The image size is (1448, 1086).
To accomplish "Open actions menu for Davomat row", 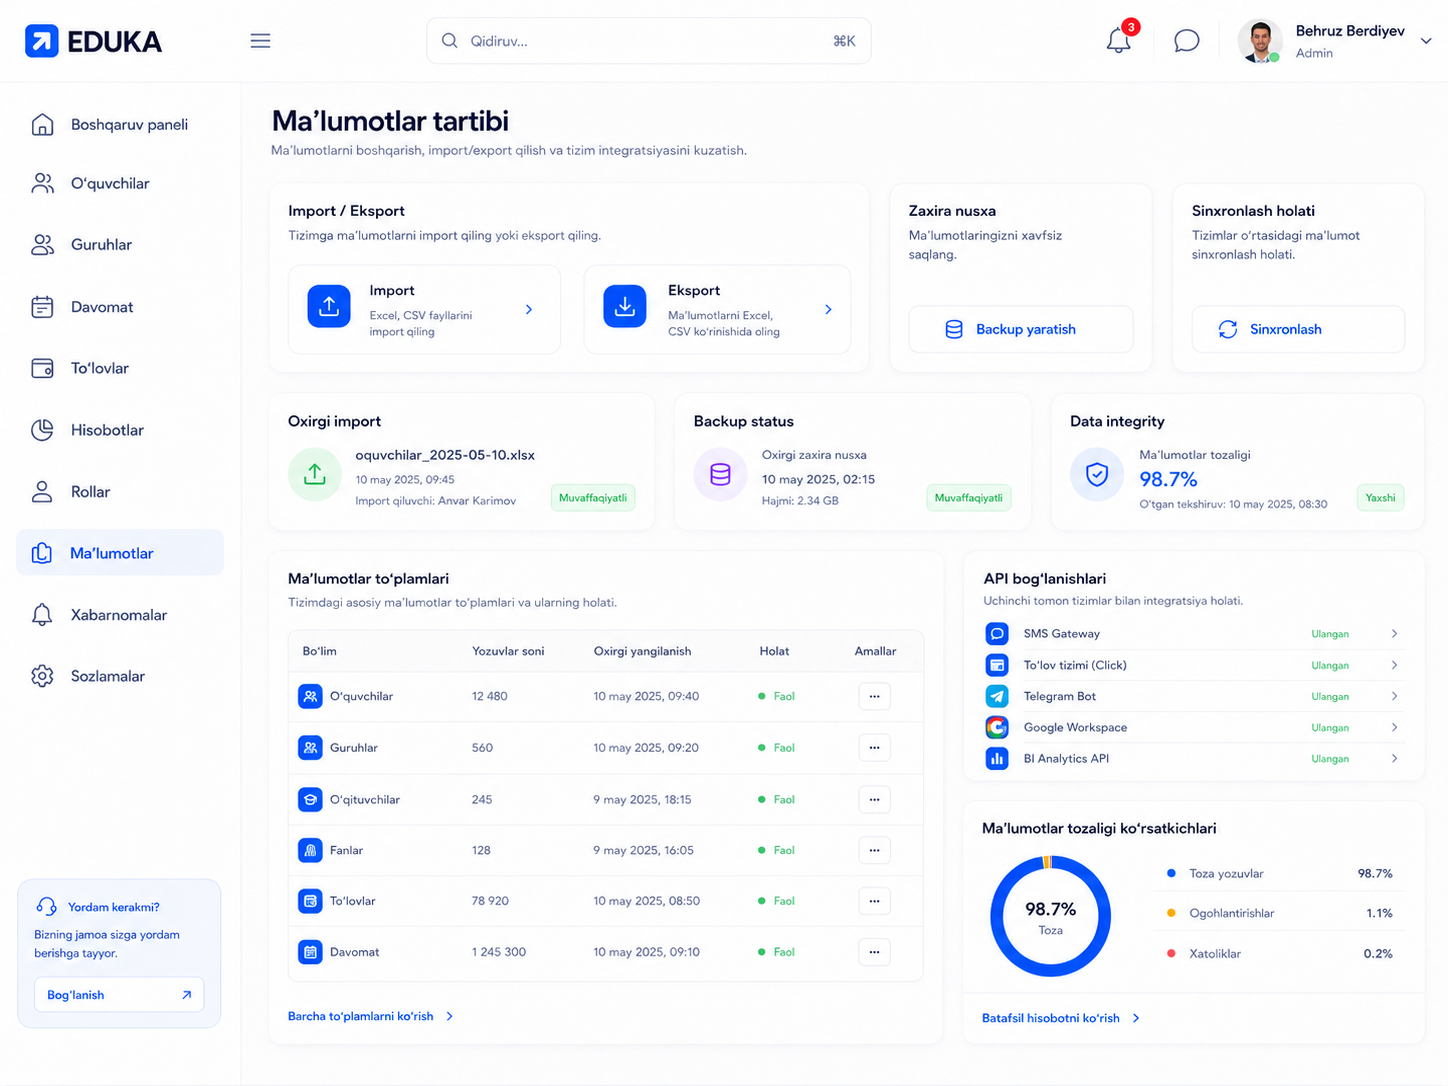I will pos(874,952).
